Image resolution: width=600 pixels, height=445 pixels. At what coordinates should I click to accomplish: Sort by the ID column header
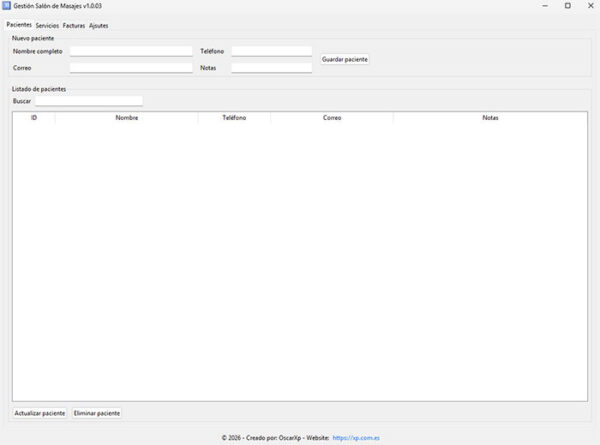pos(34,117)
